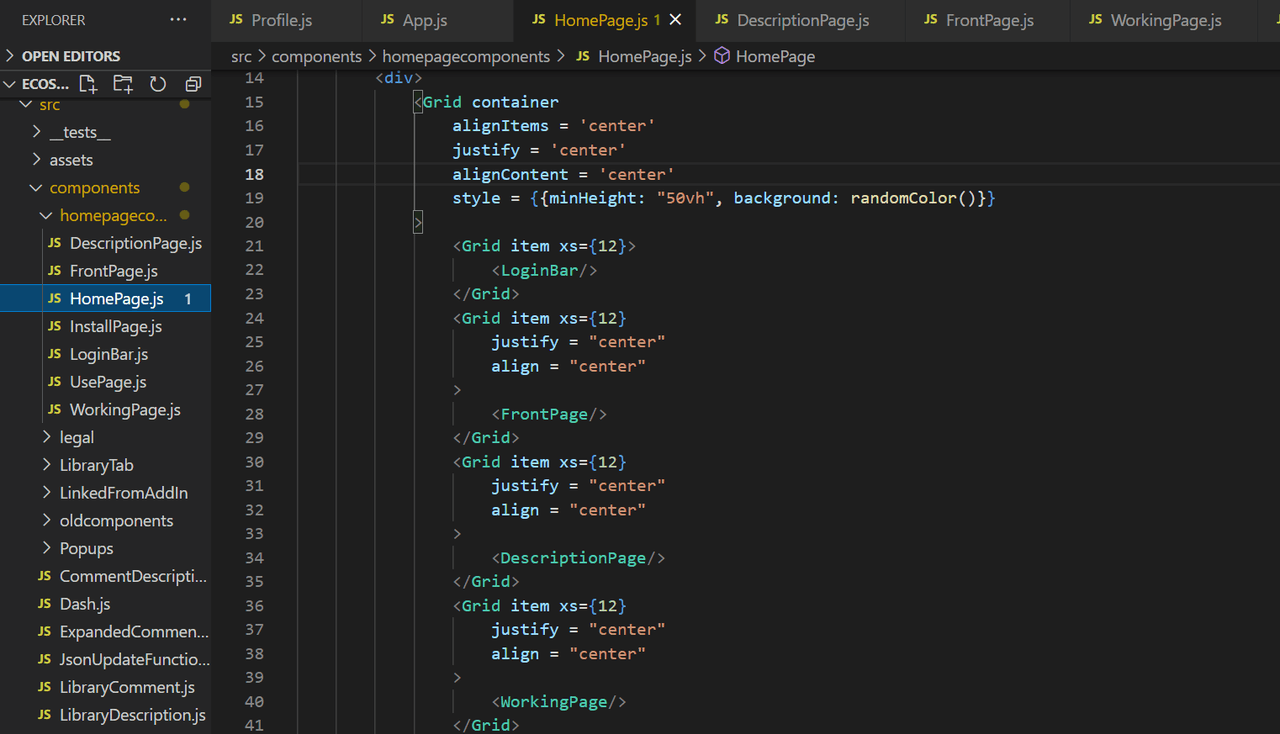The width and height of the screenshot is (1280, 734).
Task: Expand the Popups folder
Action: (46, 548)
